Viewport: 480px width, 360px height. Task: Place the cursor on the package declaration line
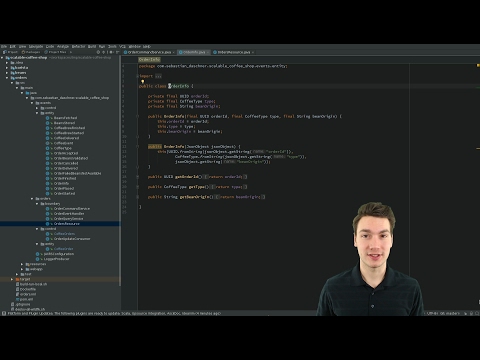coord(213,66)
